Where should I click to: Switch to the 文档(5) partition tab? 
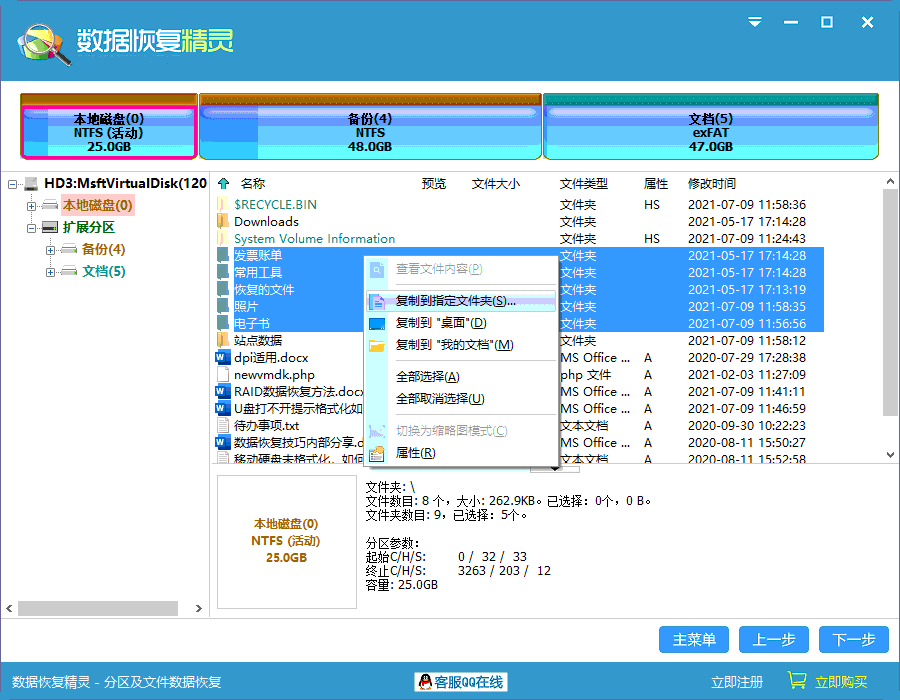[x=710, y=126]
